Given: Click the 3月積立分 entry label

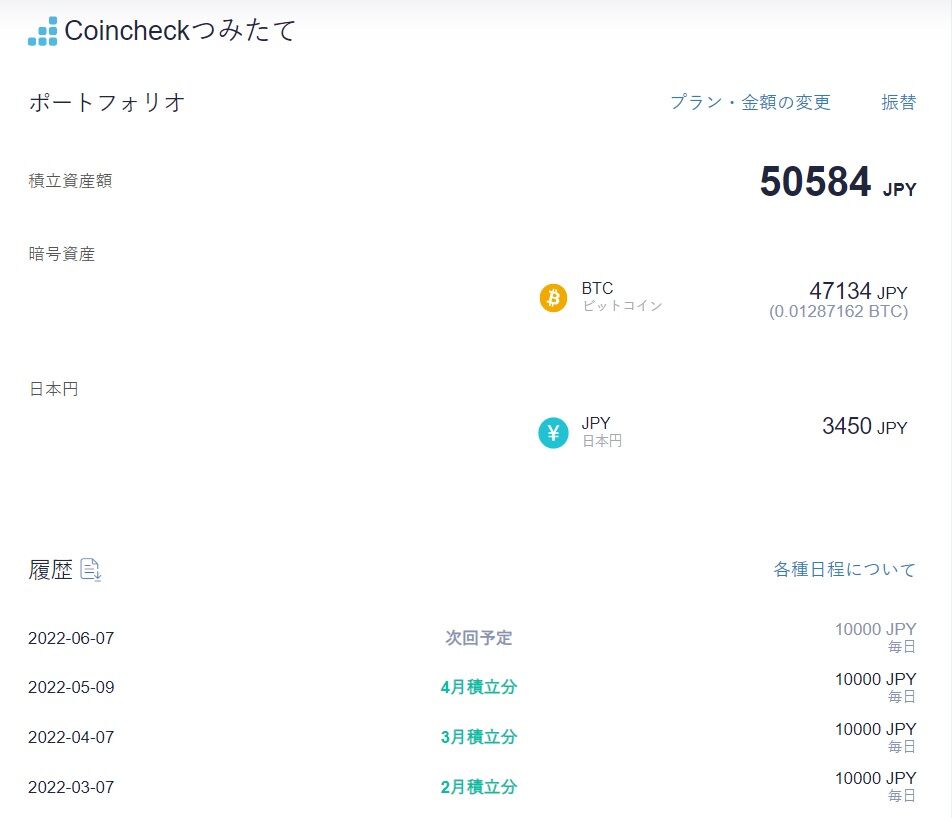Looking at the screenshot, I should [478, 737].
